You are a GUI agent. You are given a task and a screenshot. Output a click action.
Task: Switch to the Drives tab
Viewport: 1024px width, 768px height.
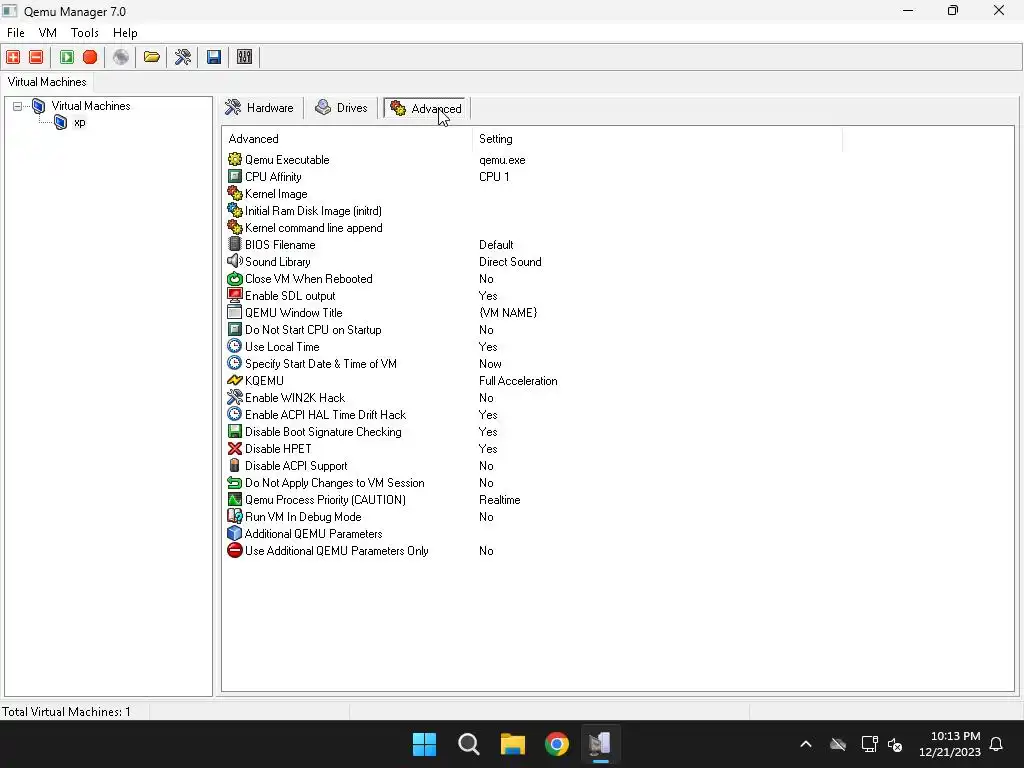342,108
